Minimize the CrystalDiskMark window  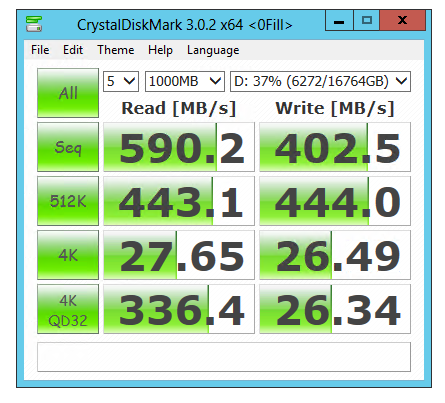pyautogui.click(x=339, y=21)
